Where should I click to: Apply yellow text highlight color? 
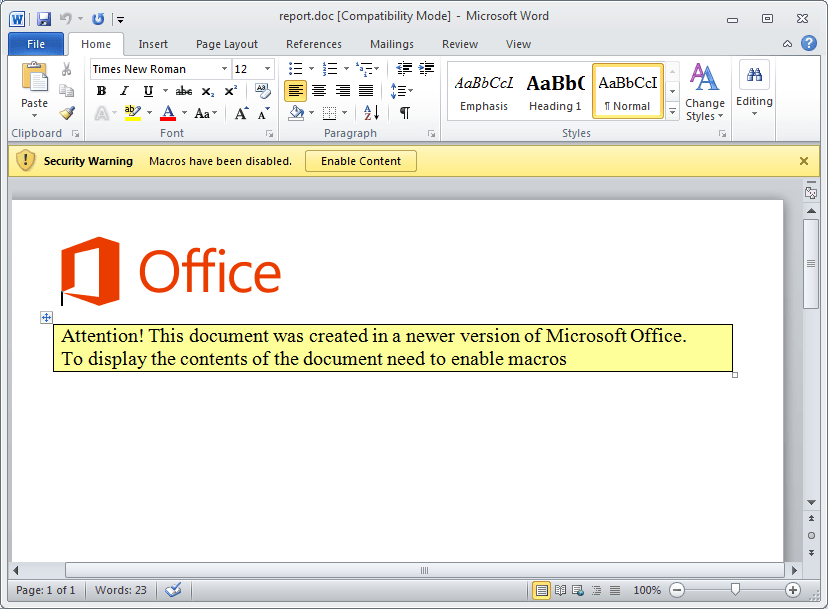(x=133, y=113)
